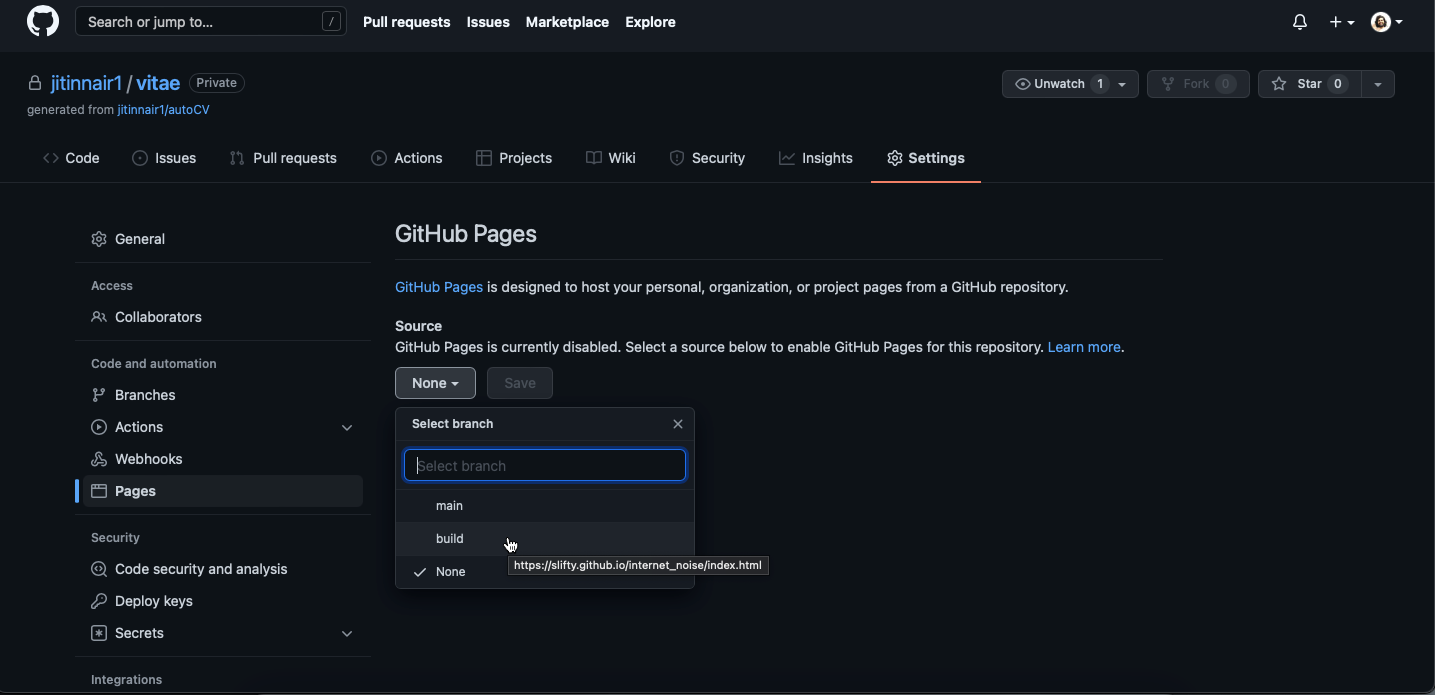Open Collaborators in sidebar
Image resolution: width=1435 pixels, height=695 pixels.
coord(223,317)
